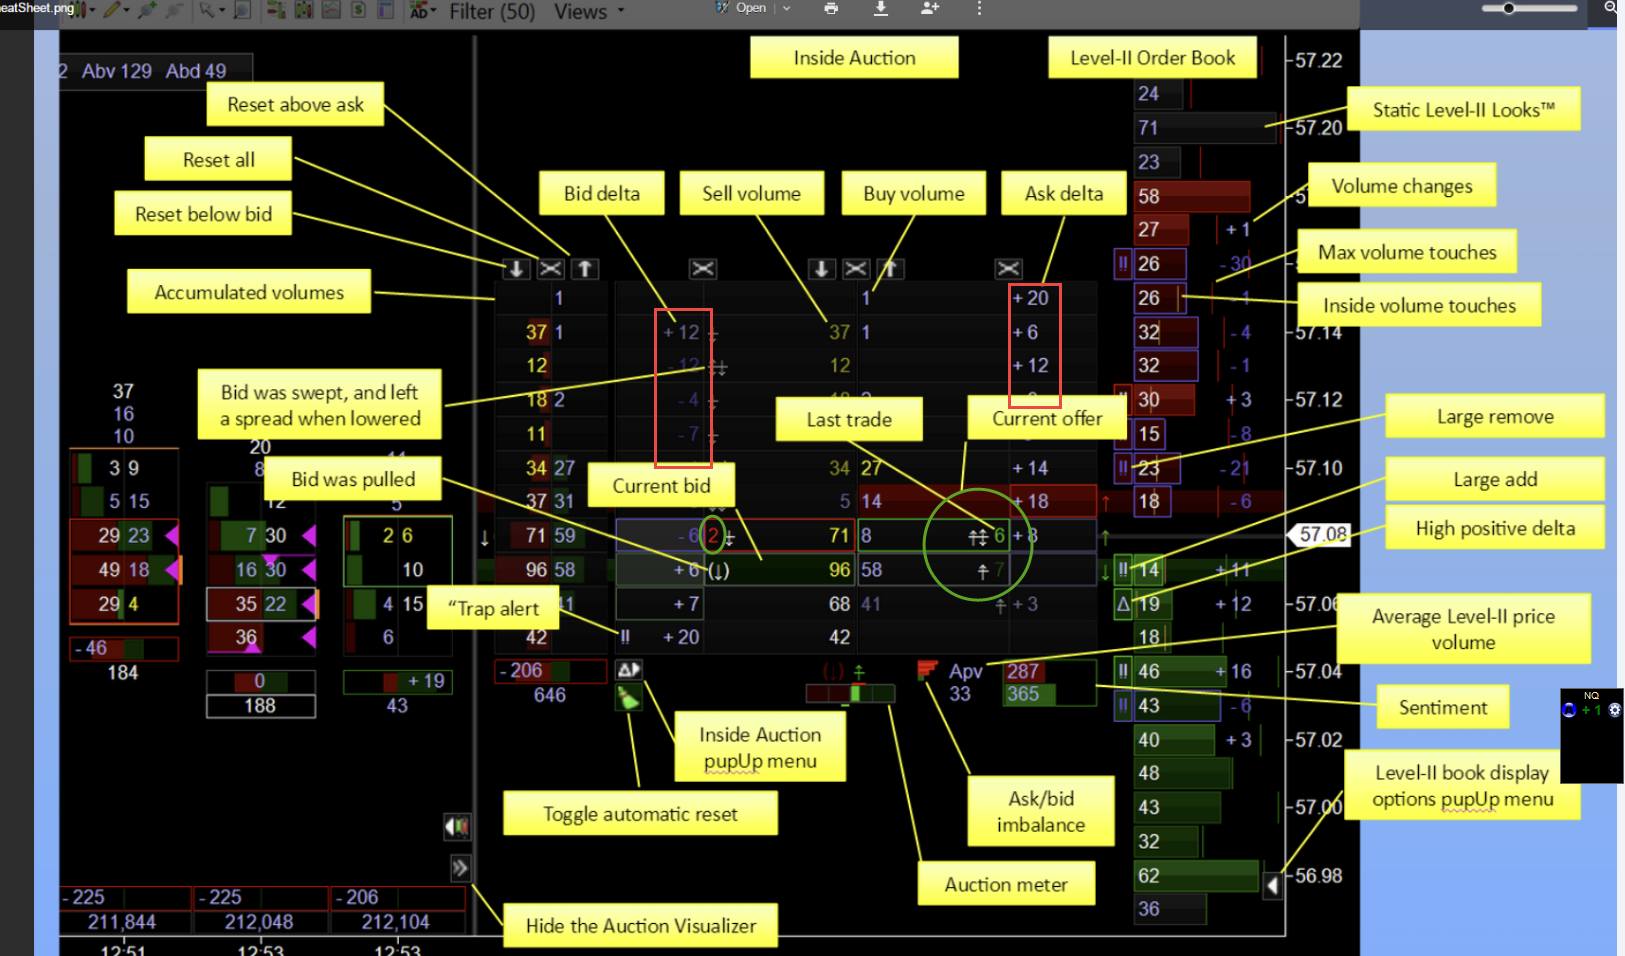
Task: Click the 211,844 volume value
Action: pos(122,922)
